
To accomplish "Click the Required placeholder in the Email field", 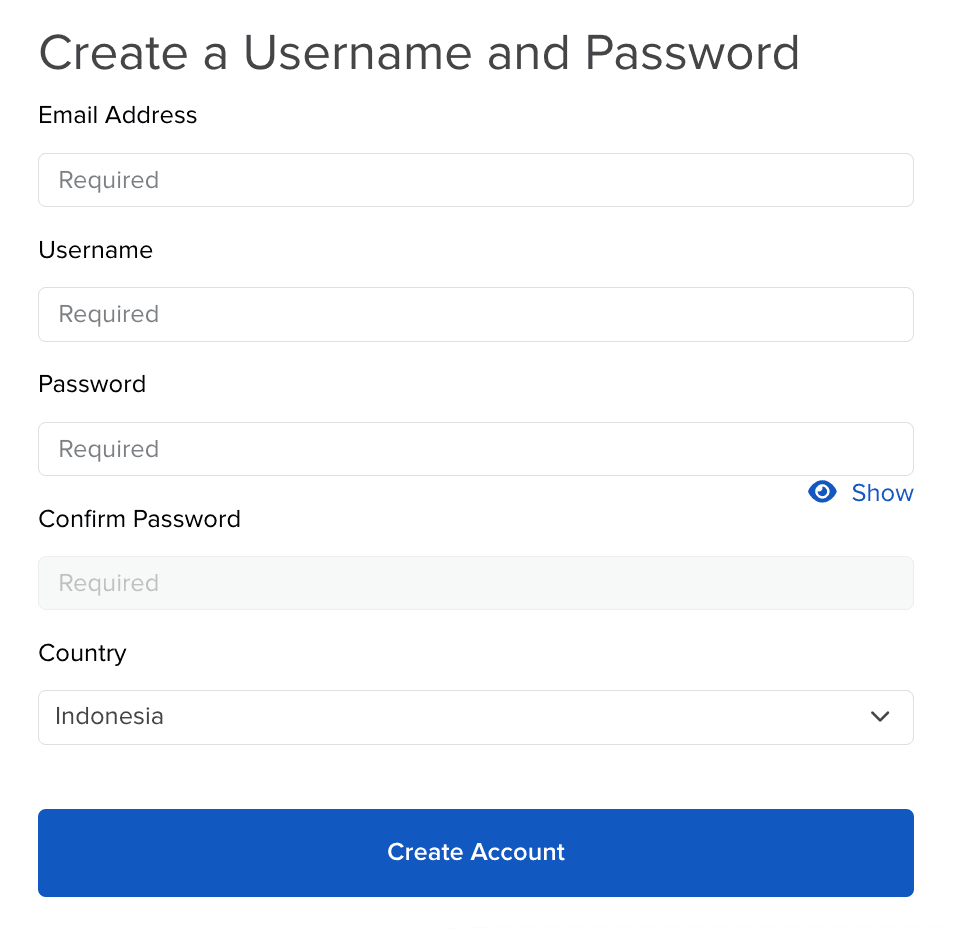I will 109,180.
